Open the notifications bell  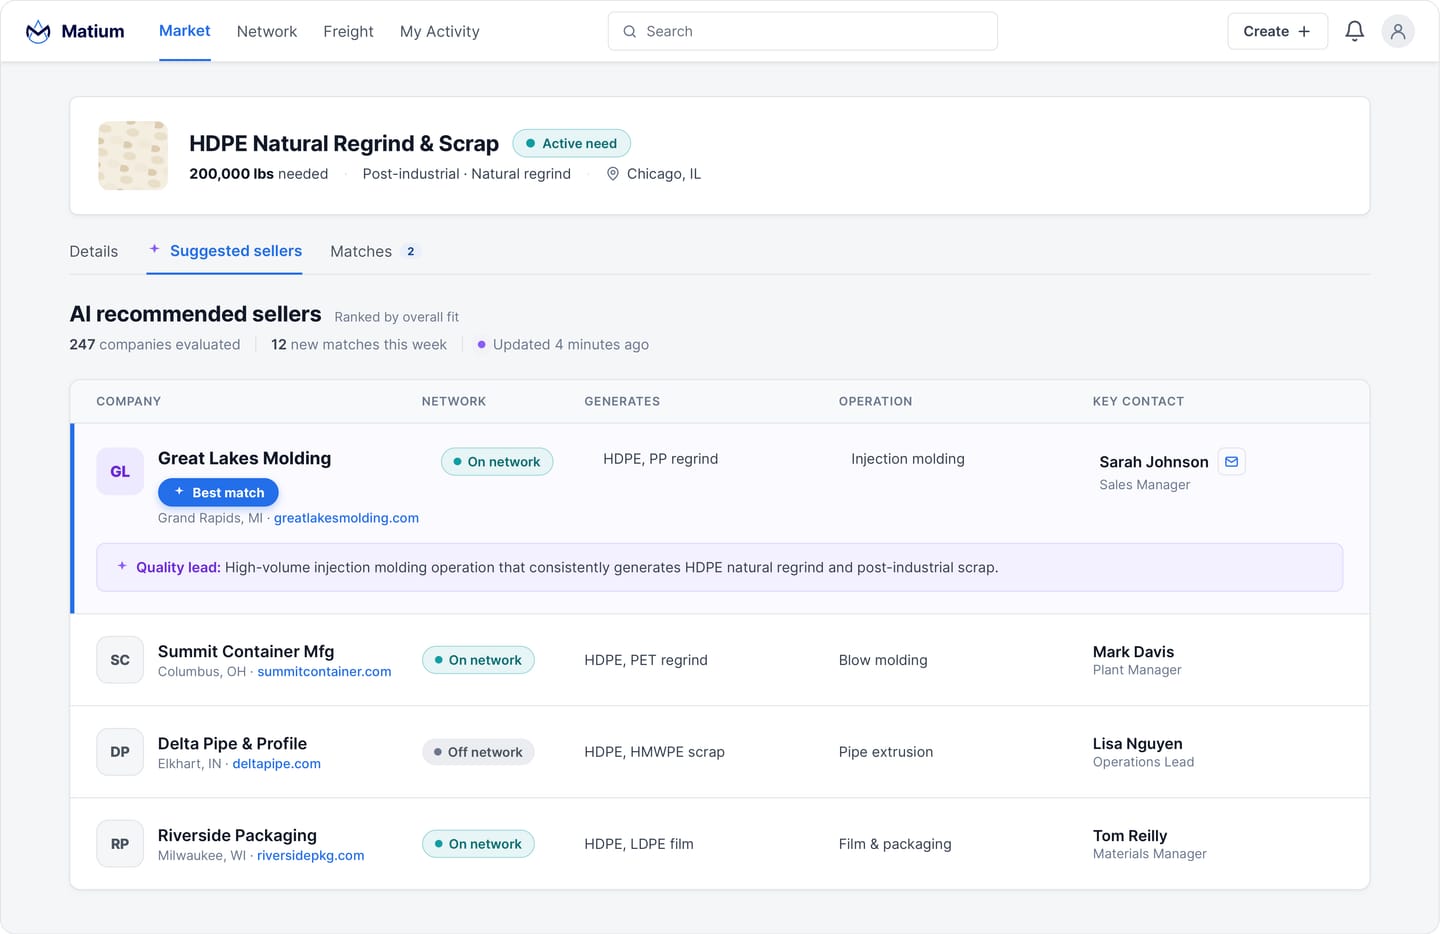[x=1354, y=32]
